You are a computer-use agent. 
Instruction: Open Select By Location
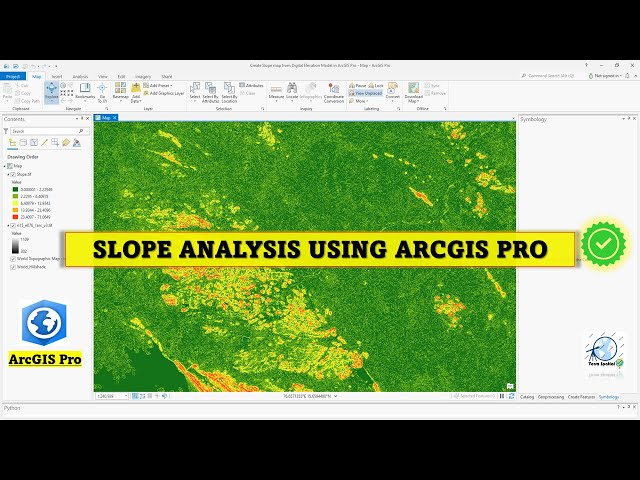tap(229, 92)
